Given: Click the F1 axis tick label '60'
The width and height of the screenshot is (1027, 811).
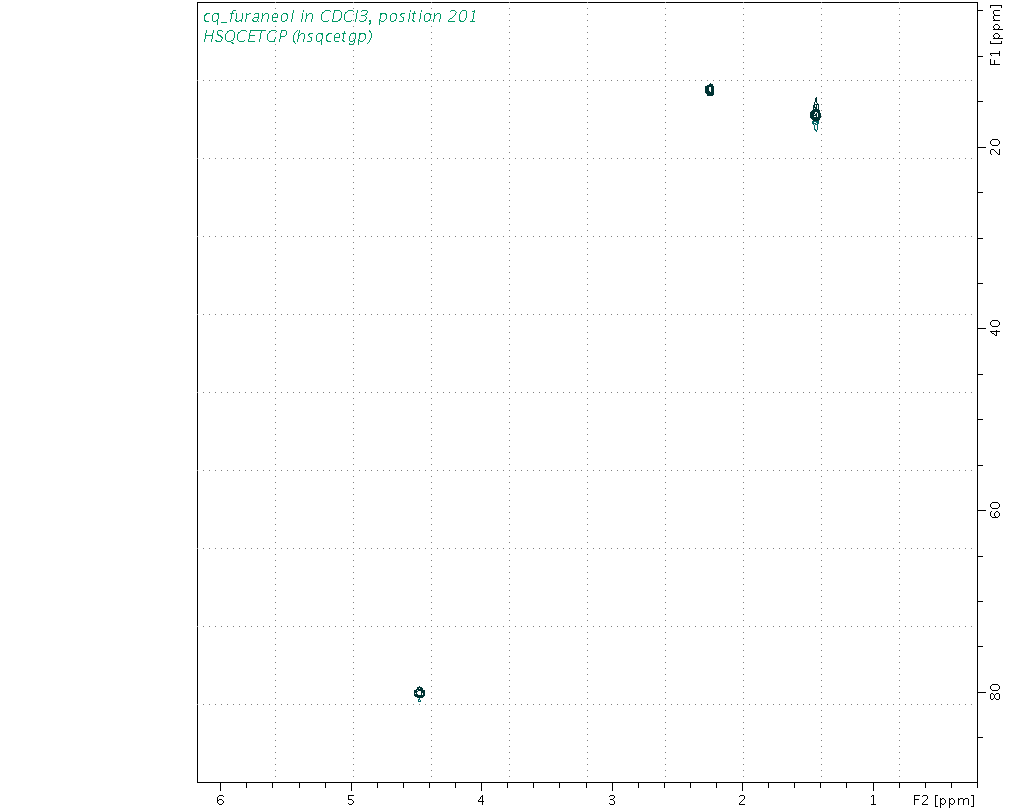Looking at the screenshot, I should (x=996, y=510).
